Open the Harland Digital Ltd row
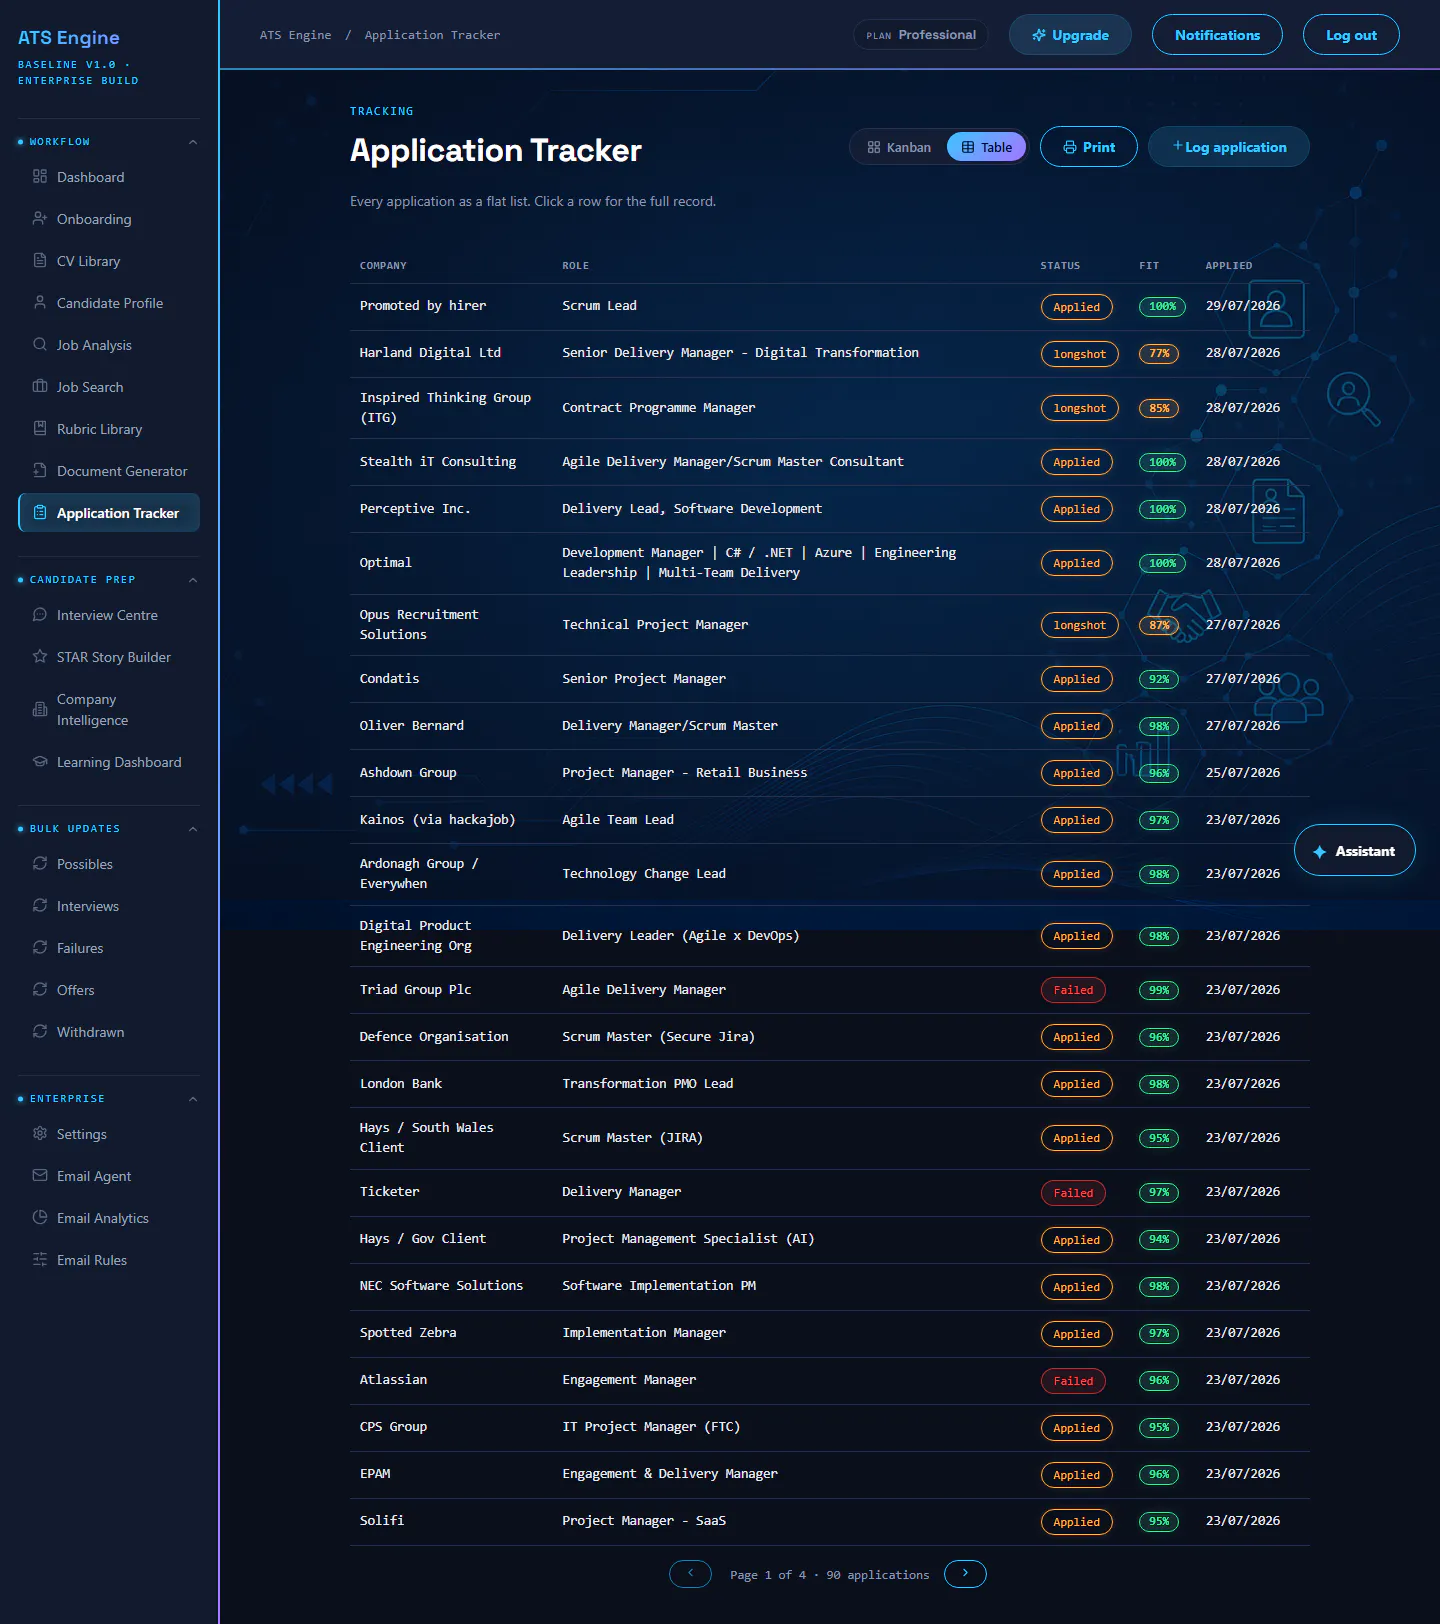Screen dimensions: 1440x1624 [830, 354]
